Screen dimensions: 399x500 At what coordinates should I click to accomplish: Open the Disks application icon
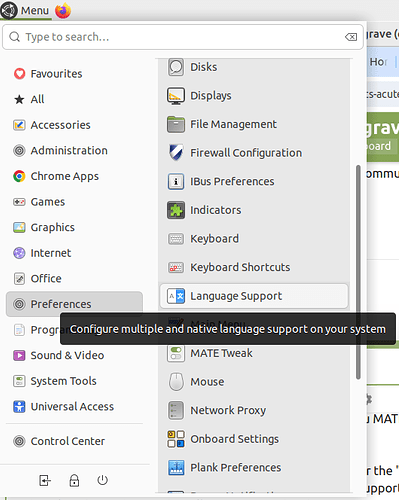click(x=176, y=67)
